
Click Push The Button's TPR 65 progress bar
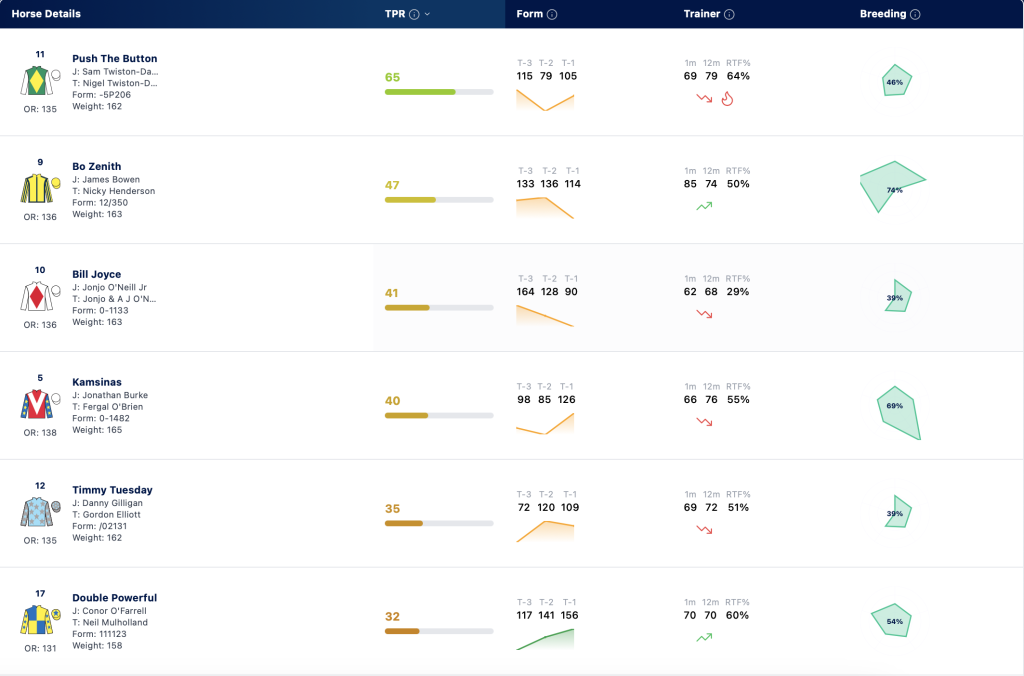439,92
